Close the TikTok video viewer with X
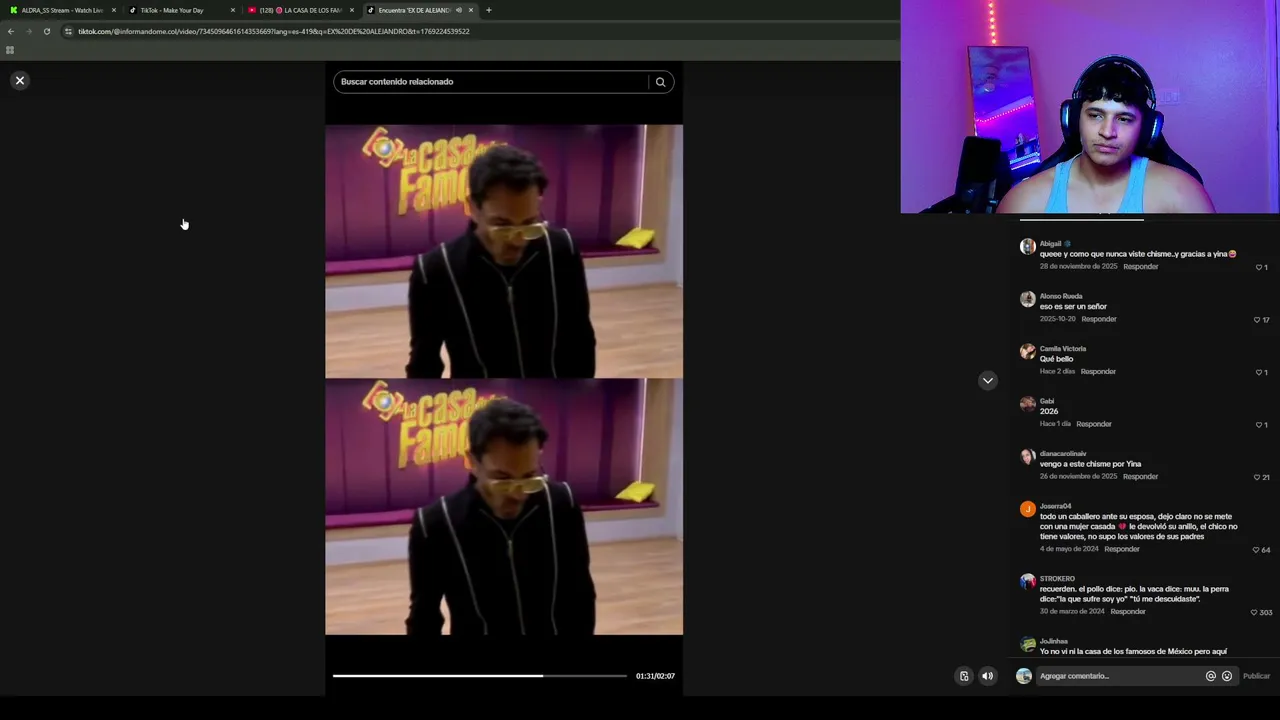Image resolution: width=1280 pixels, height=720 pixels. (19, 80)
